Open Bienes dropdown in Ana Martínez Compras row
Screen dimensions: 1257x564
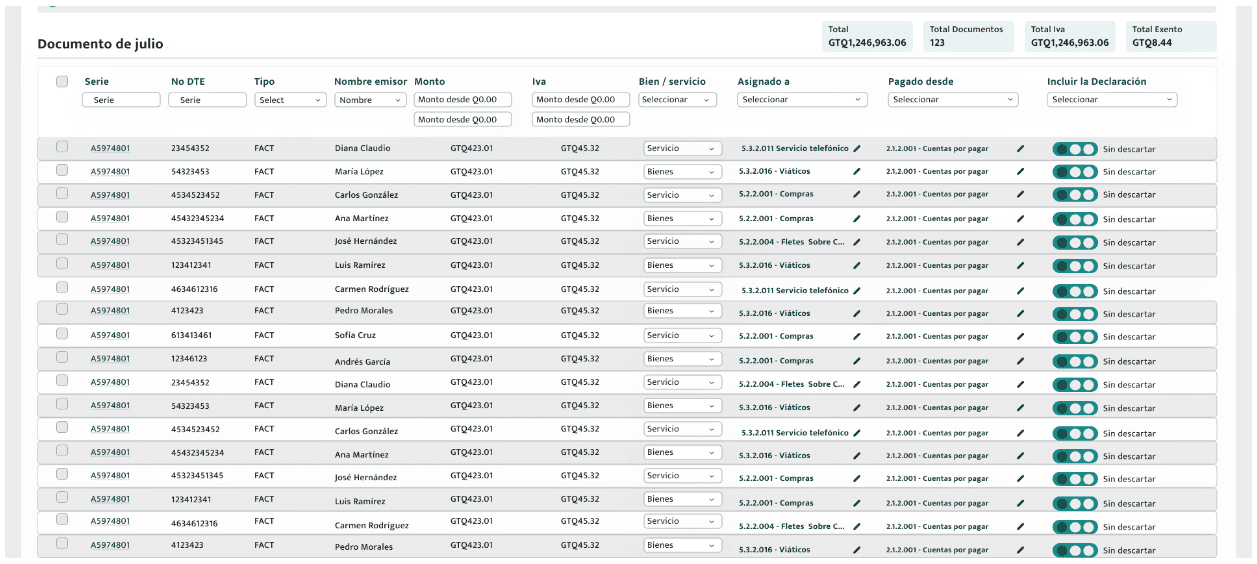pyautogui.click(x=682, y=218)
